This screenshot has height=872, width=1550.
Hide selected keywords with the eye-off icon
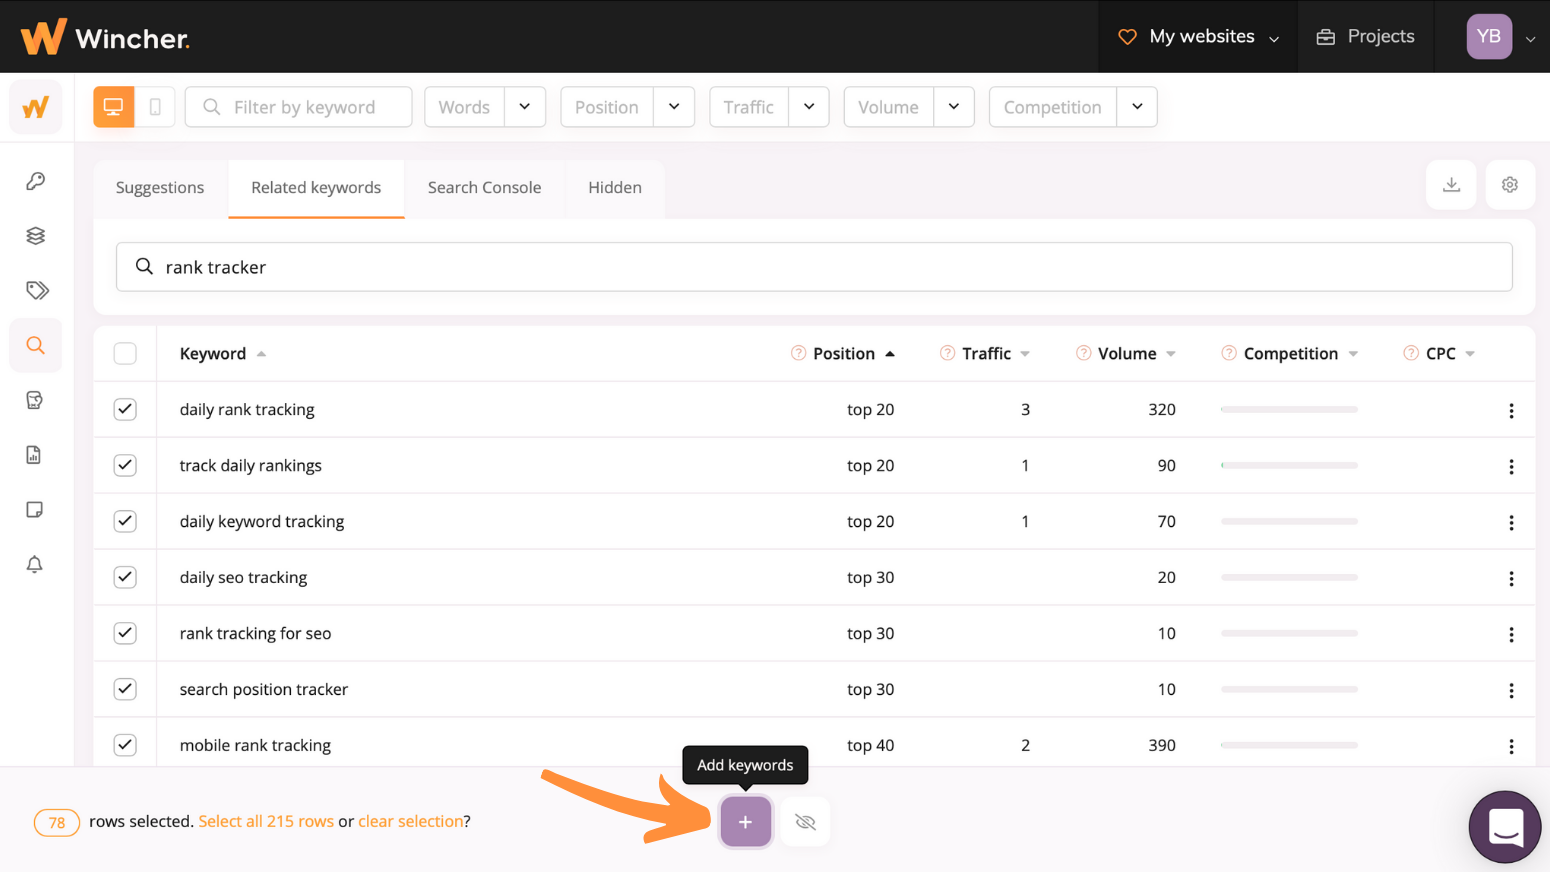[x=804, y=821]
